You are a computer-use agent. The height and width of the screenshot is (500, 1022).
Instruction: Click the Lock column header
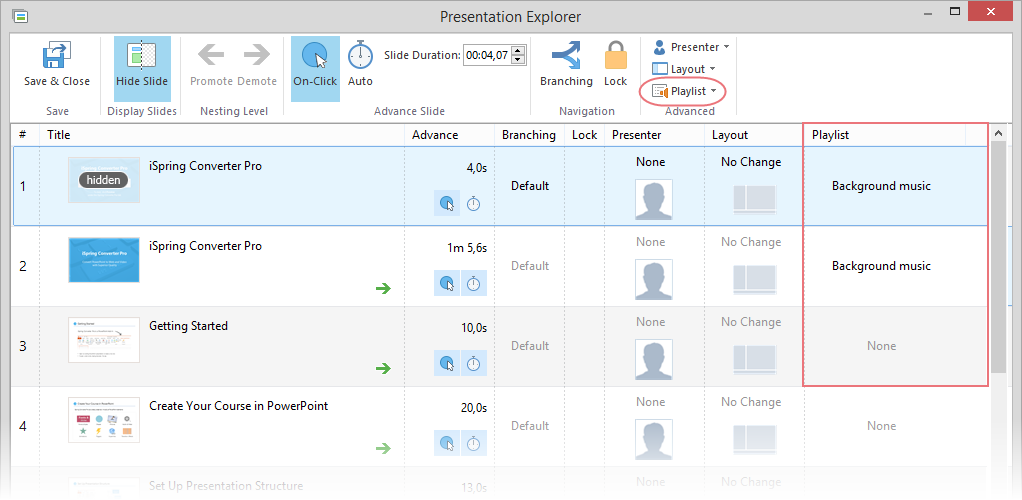pos(584,135)
